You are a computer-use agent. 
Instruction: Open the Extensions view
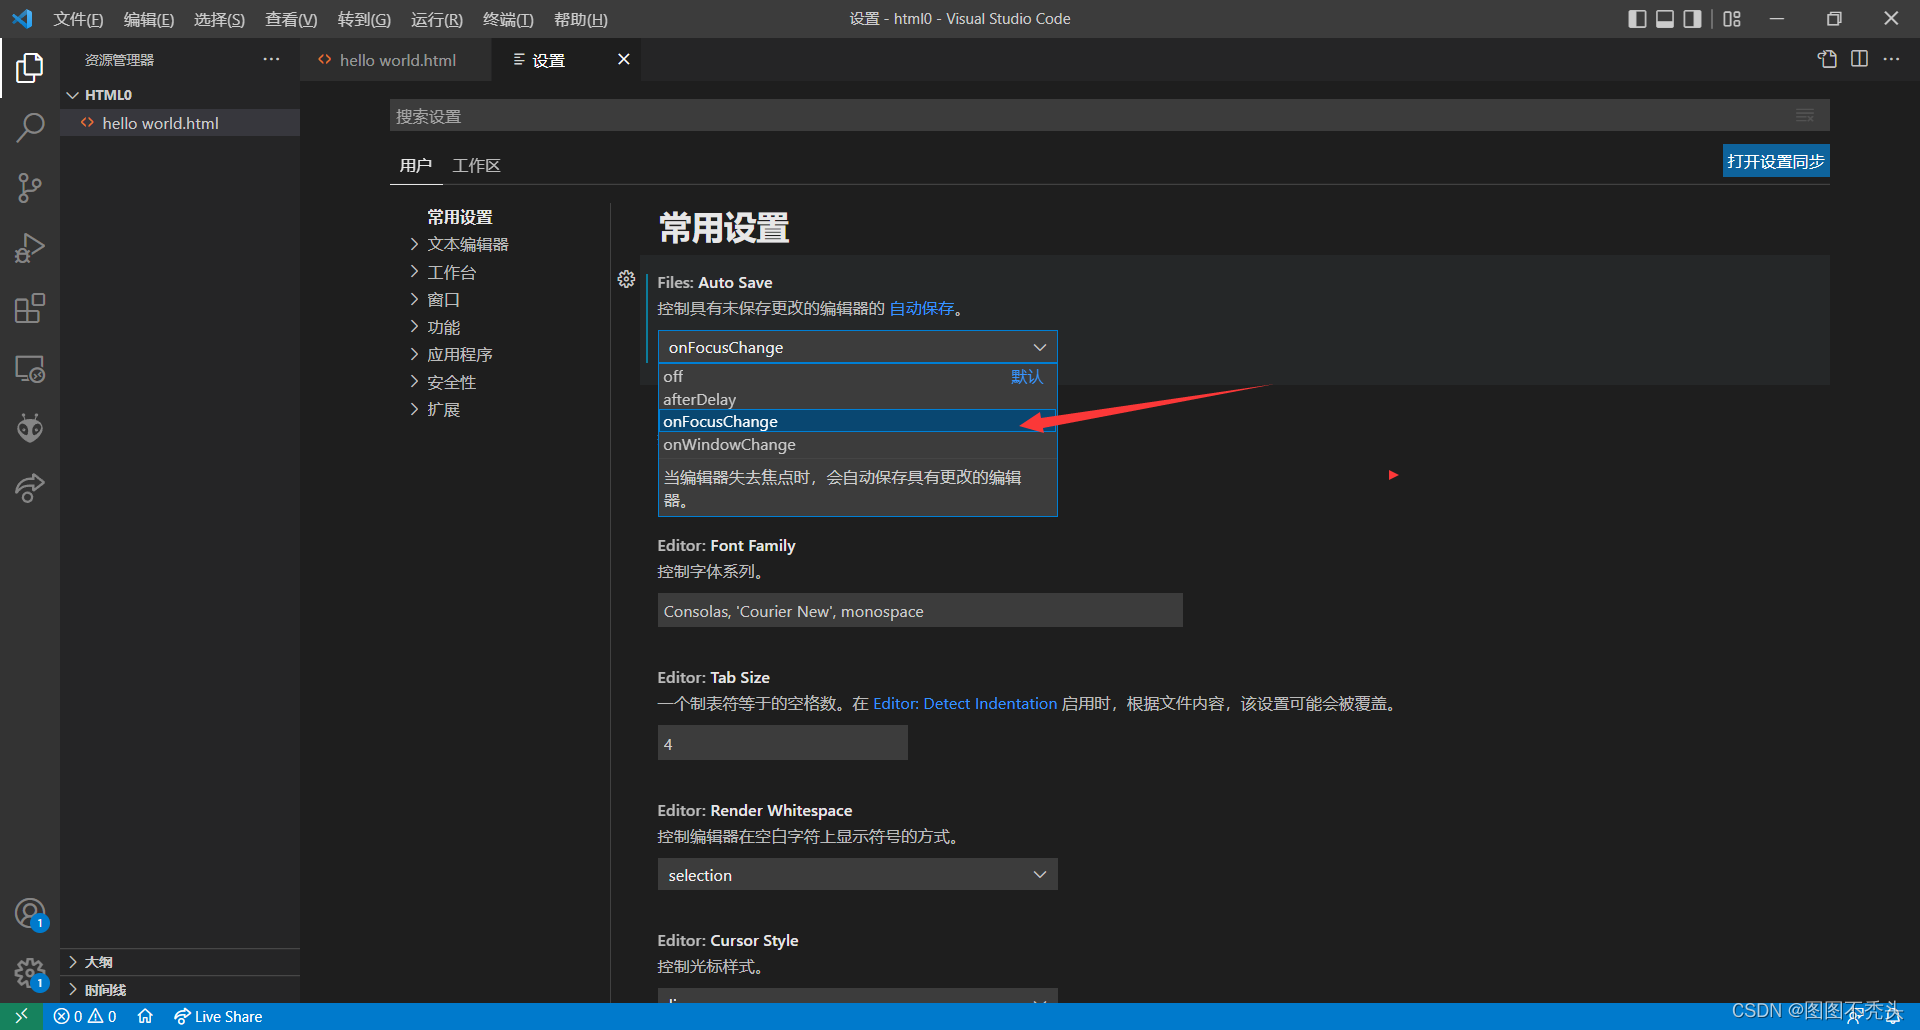(30, 308)
